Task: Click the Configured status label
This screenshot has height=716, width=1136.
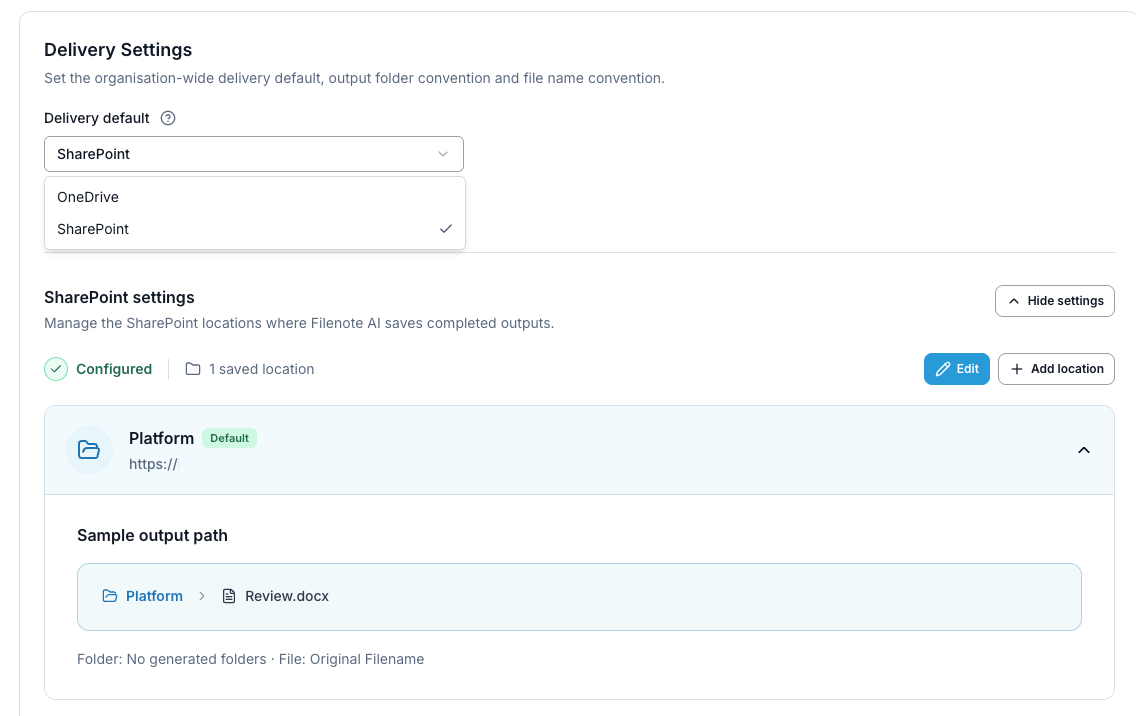Action: tap(114, 369)
